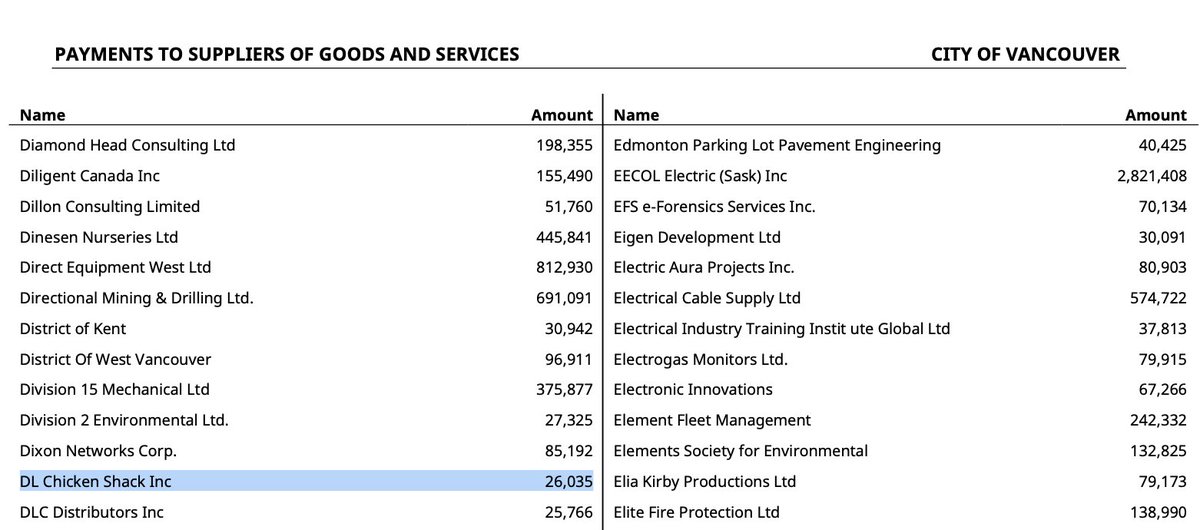
Task: Select 'Dinesen Nurseries Ltd' name
Action: coord(98,237)
